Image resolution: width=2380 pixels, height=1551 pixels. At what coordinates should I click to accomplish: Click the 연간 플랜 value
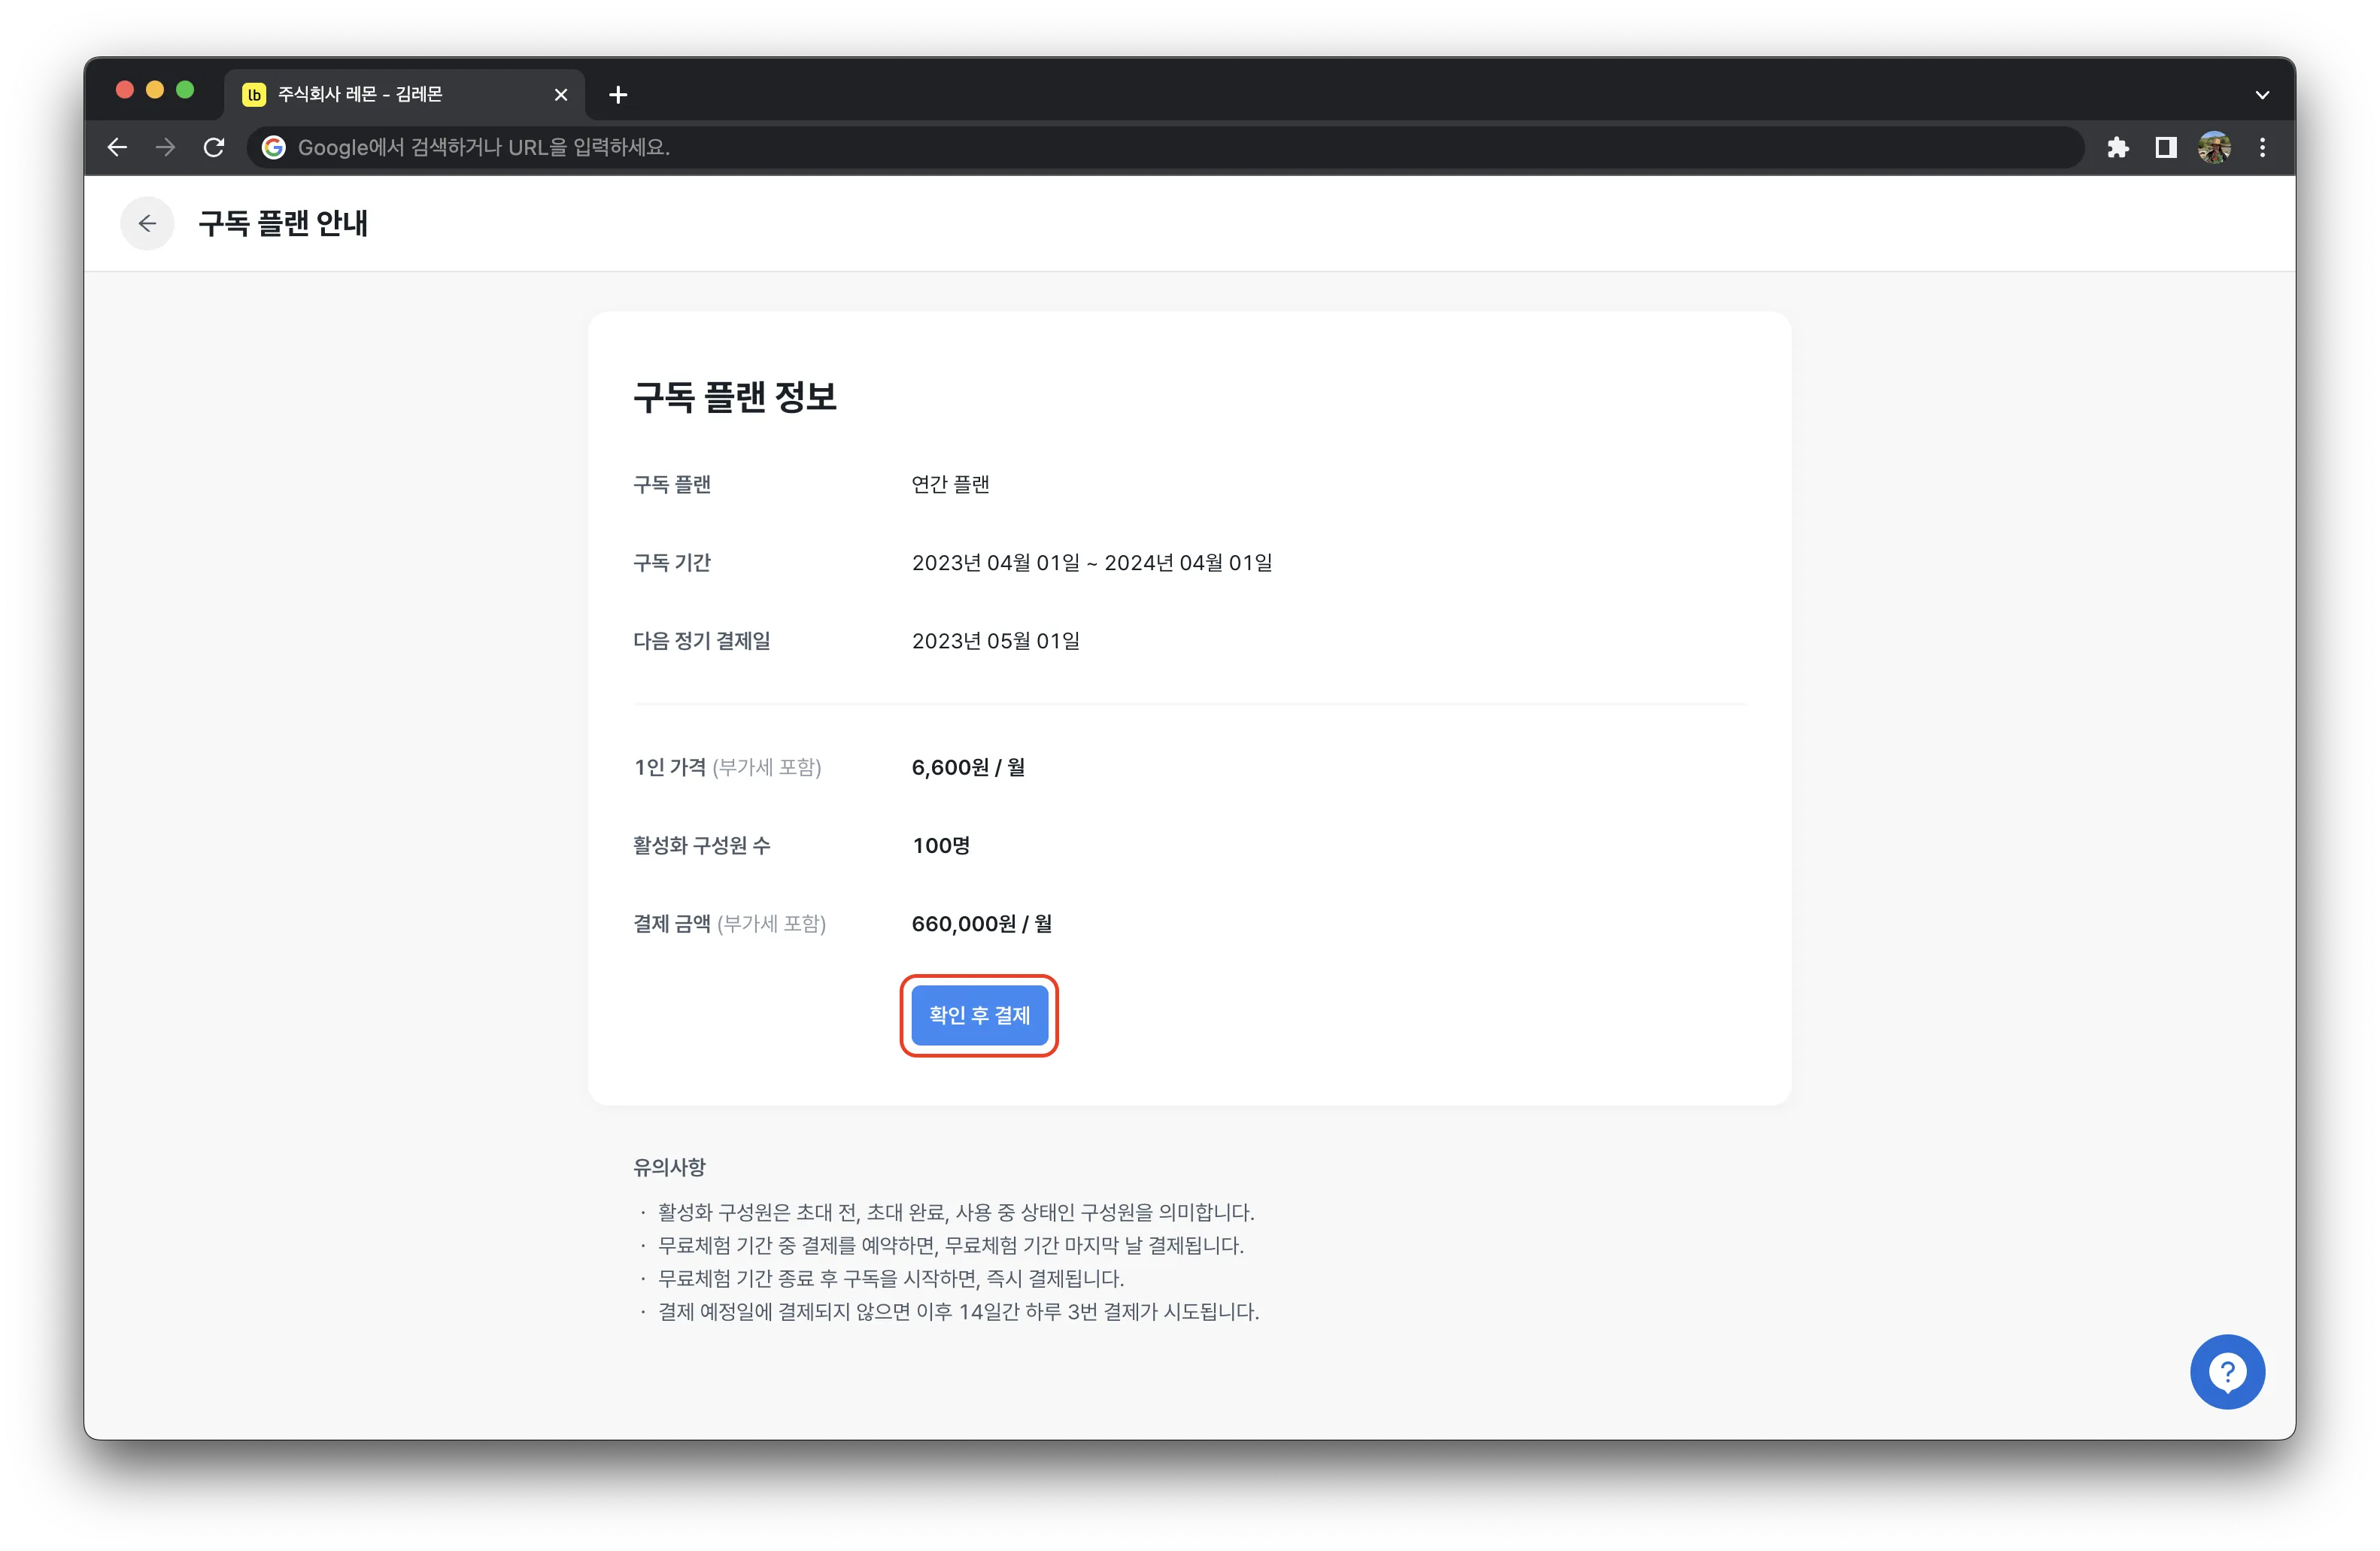pos(950,484)
